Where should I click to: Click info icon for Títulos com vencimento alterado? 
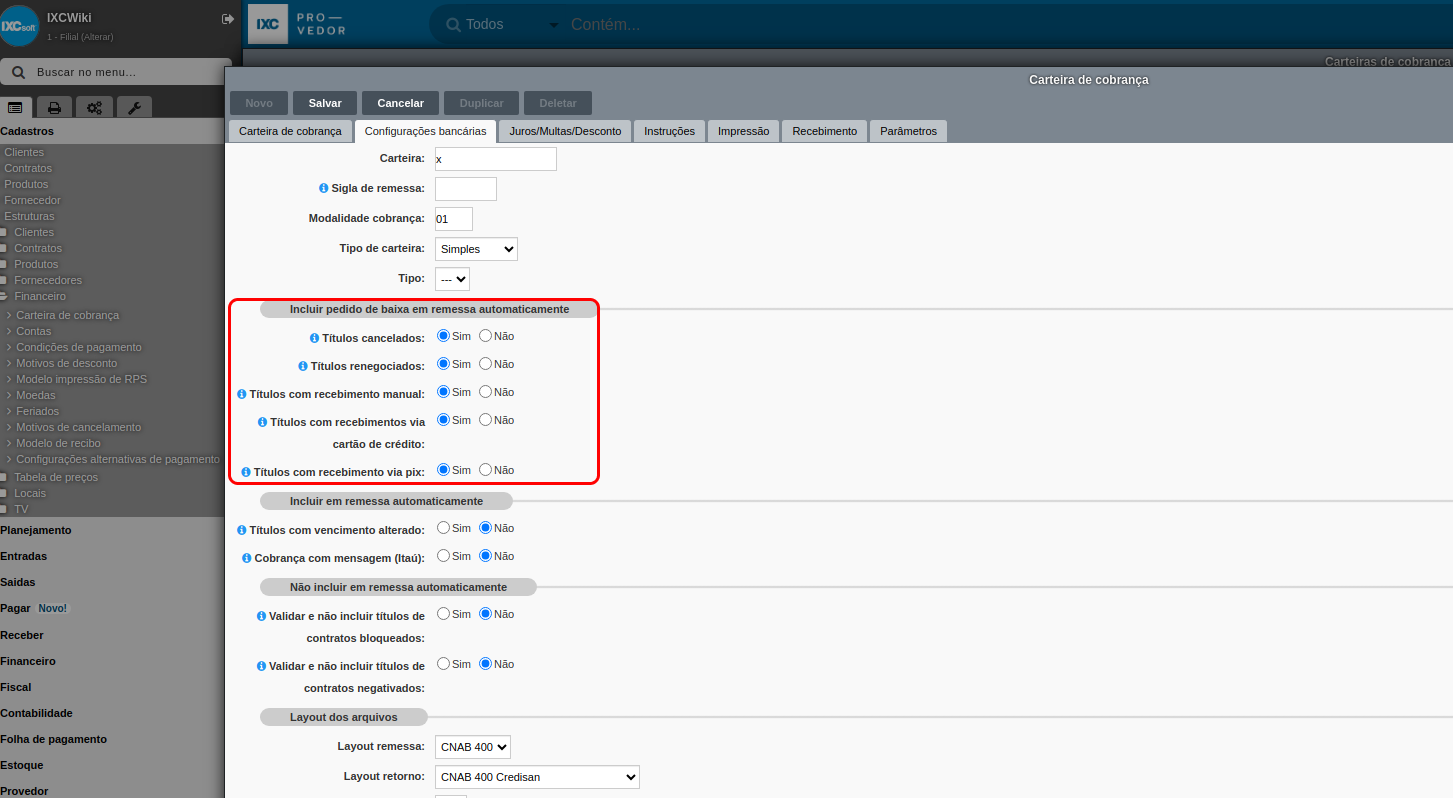pyautogui.click(x=241, y=530)
